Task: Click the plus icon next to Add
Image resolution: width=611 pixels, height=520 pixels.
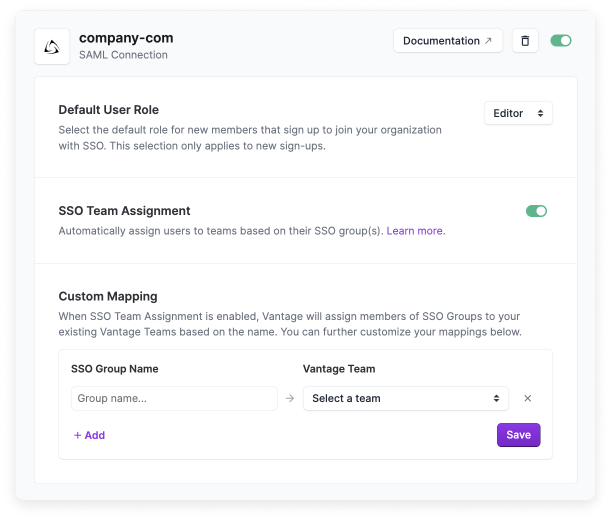Action: coord(78,435)
